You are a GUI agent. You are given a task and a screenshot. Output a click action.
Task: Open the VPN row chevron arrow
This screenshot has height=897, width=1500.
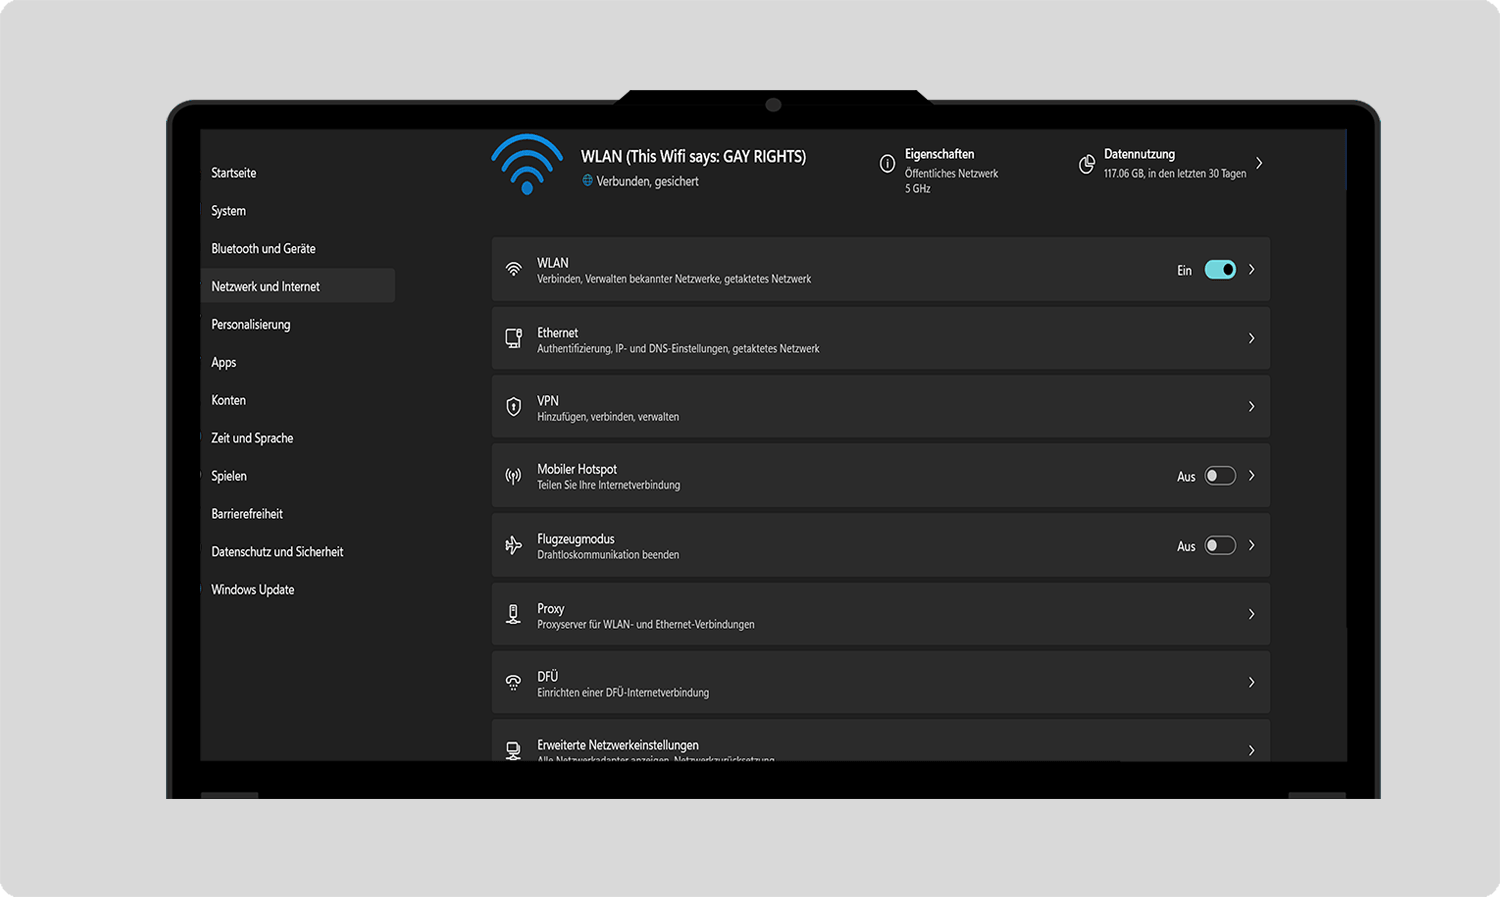(1251, 406)
